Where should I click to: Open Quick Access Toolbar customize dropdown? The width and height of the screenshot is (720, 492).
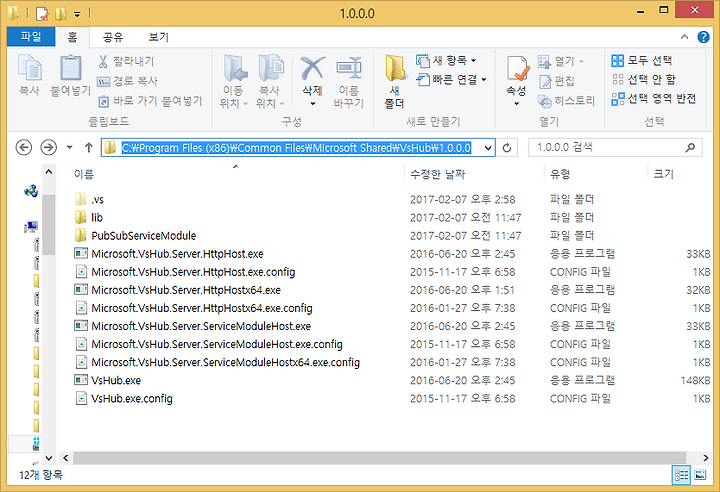[x=78, y=14]
